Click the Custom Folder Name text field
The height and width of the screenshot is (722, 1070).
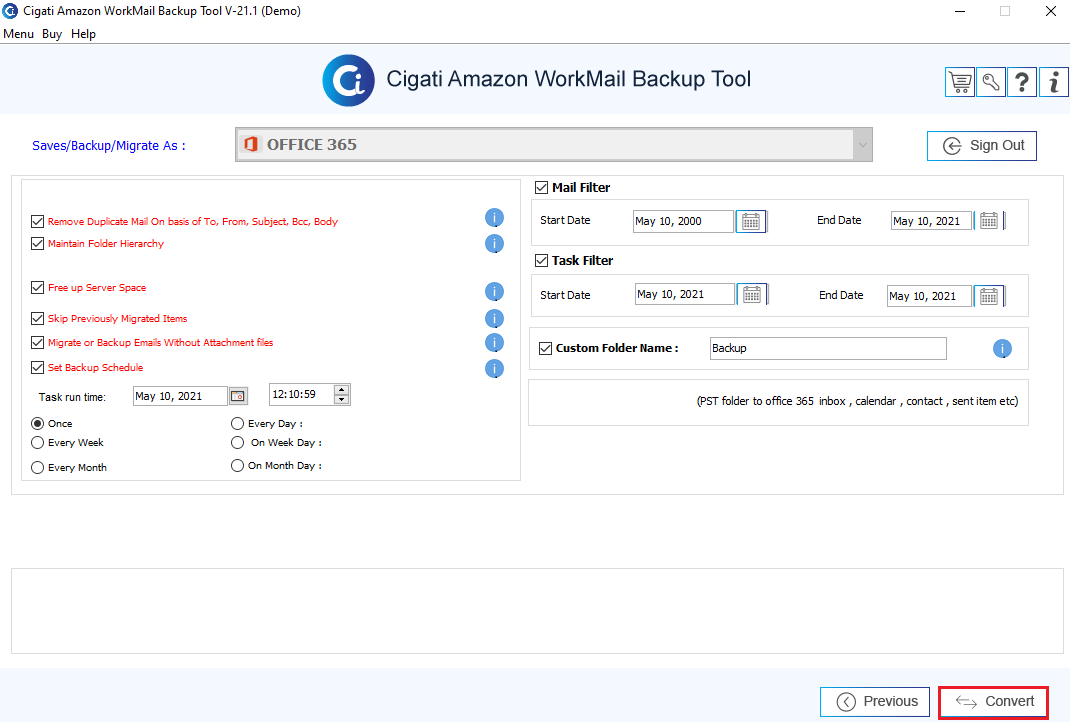(828, 349)
